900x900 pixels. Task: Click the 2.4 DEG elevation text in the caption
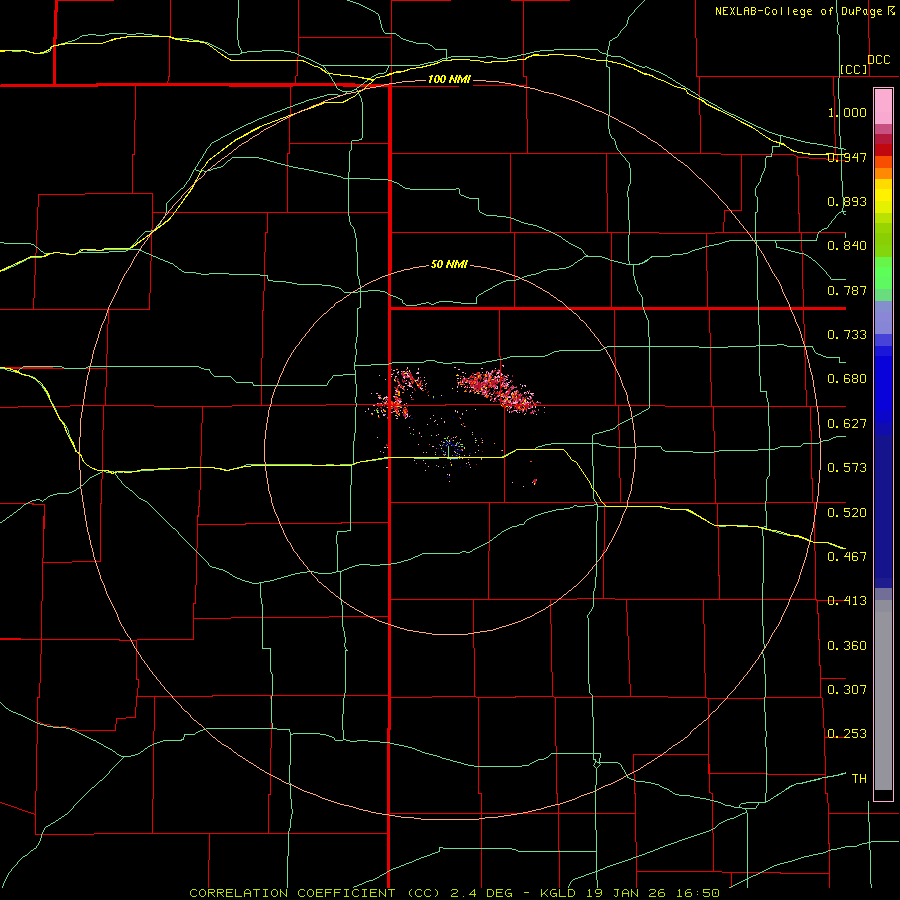coord(481,893)
